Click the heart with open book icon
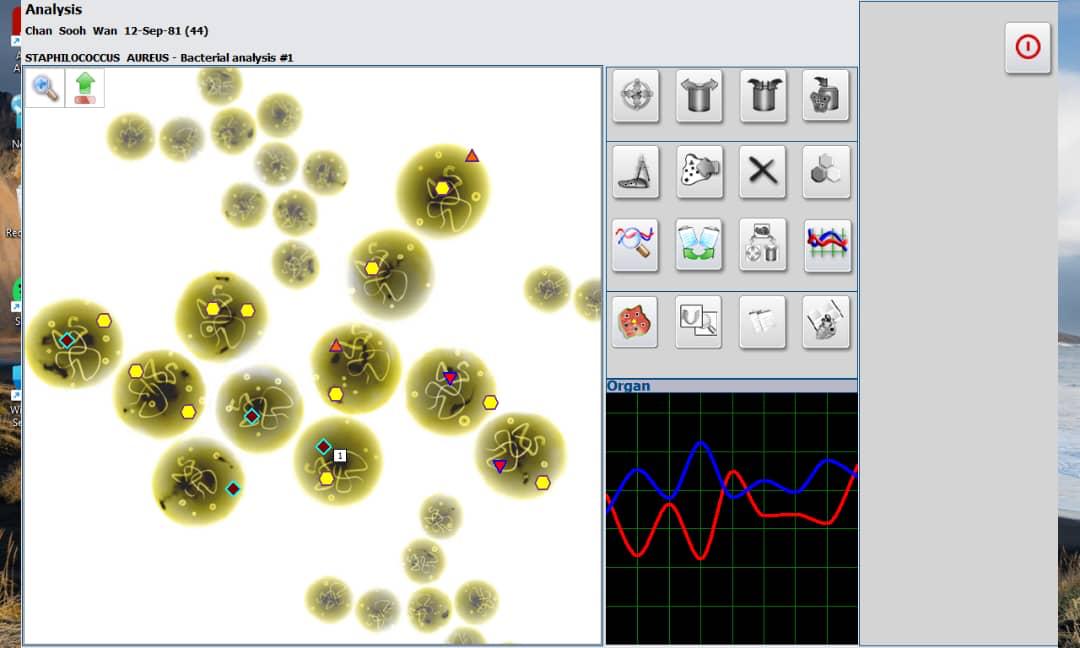 826,322
